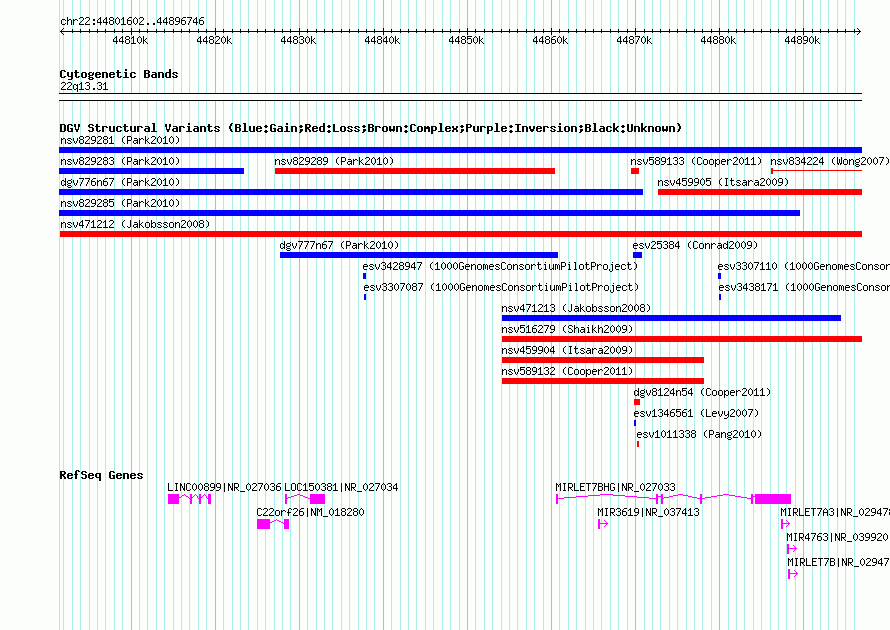Screen dimensions: 890x630
Task: Click the 44860k ruler tick
Action: [x=551, y=40]
